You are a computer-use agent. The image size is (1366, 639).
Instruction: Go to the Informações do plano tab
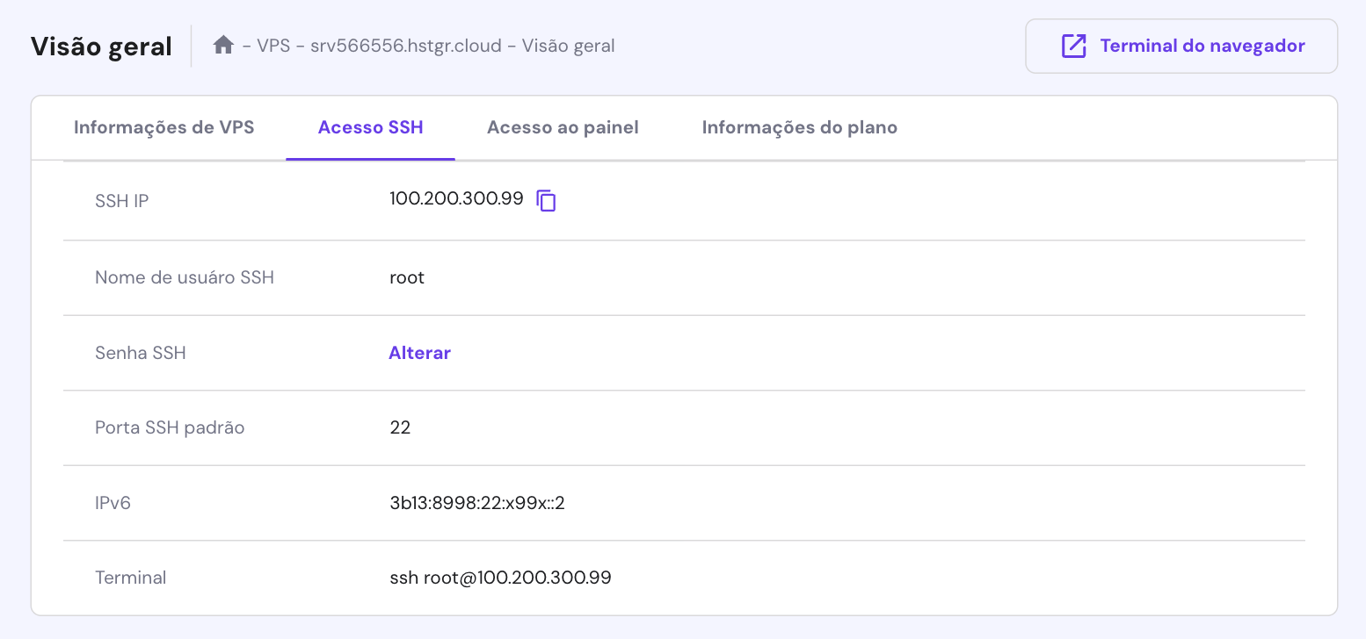(799, 128)
